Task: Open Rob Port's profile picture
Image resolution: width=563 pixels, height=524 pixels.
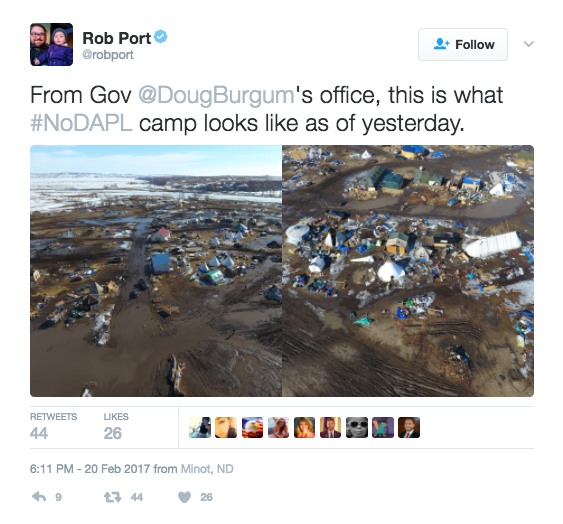Action: pyautogui.click(x=51, y=45)
